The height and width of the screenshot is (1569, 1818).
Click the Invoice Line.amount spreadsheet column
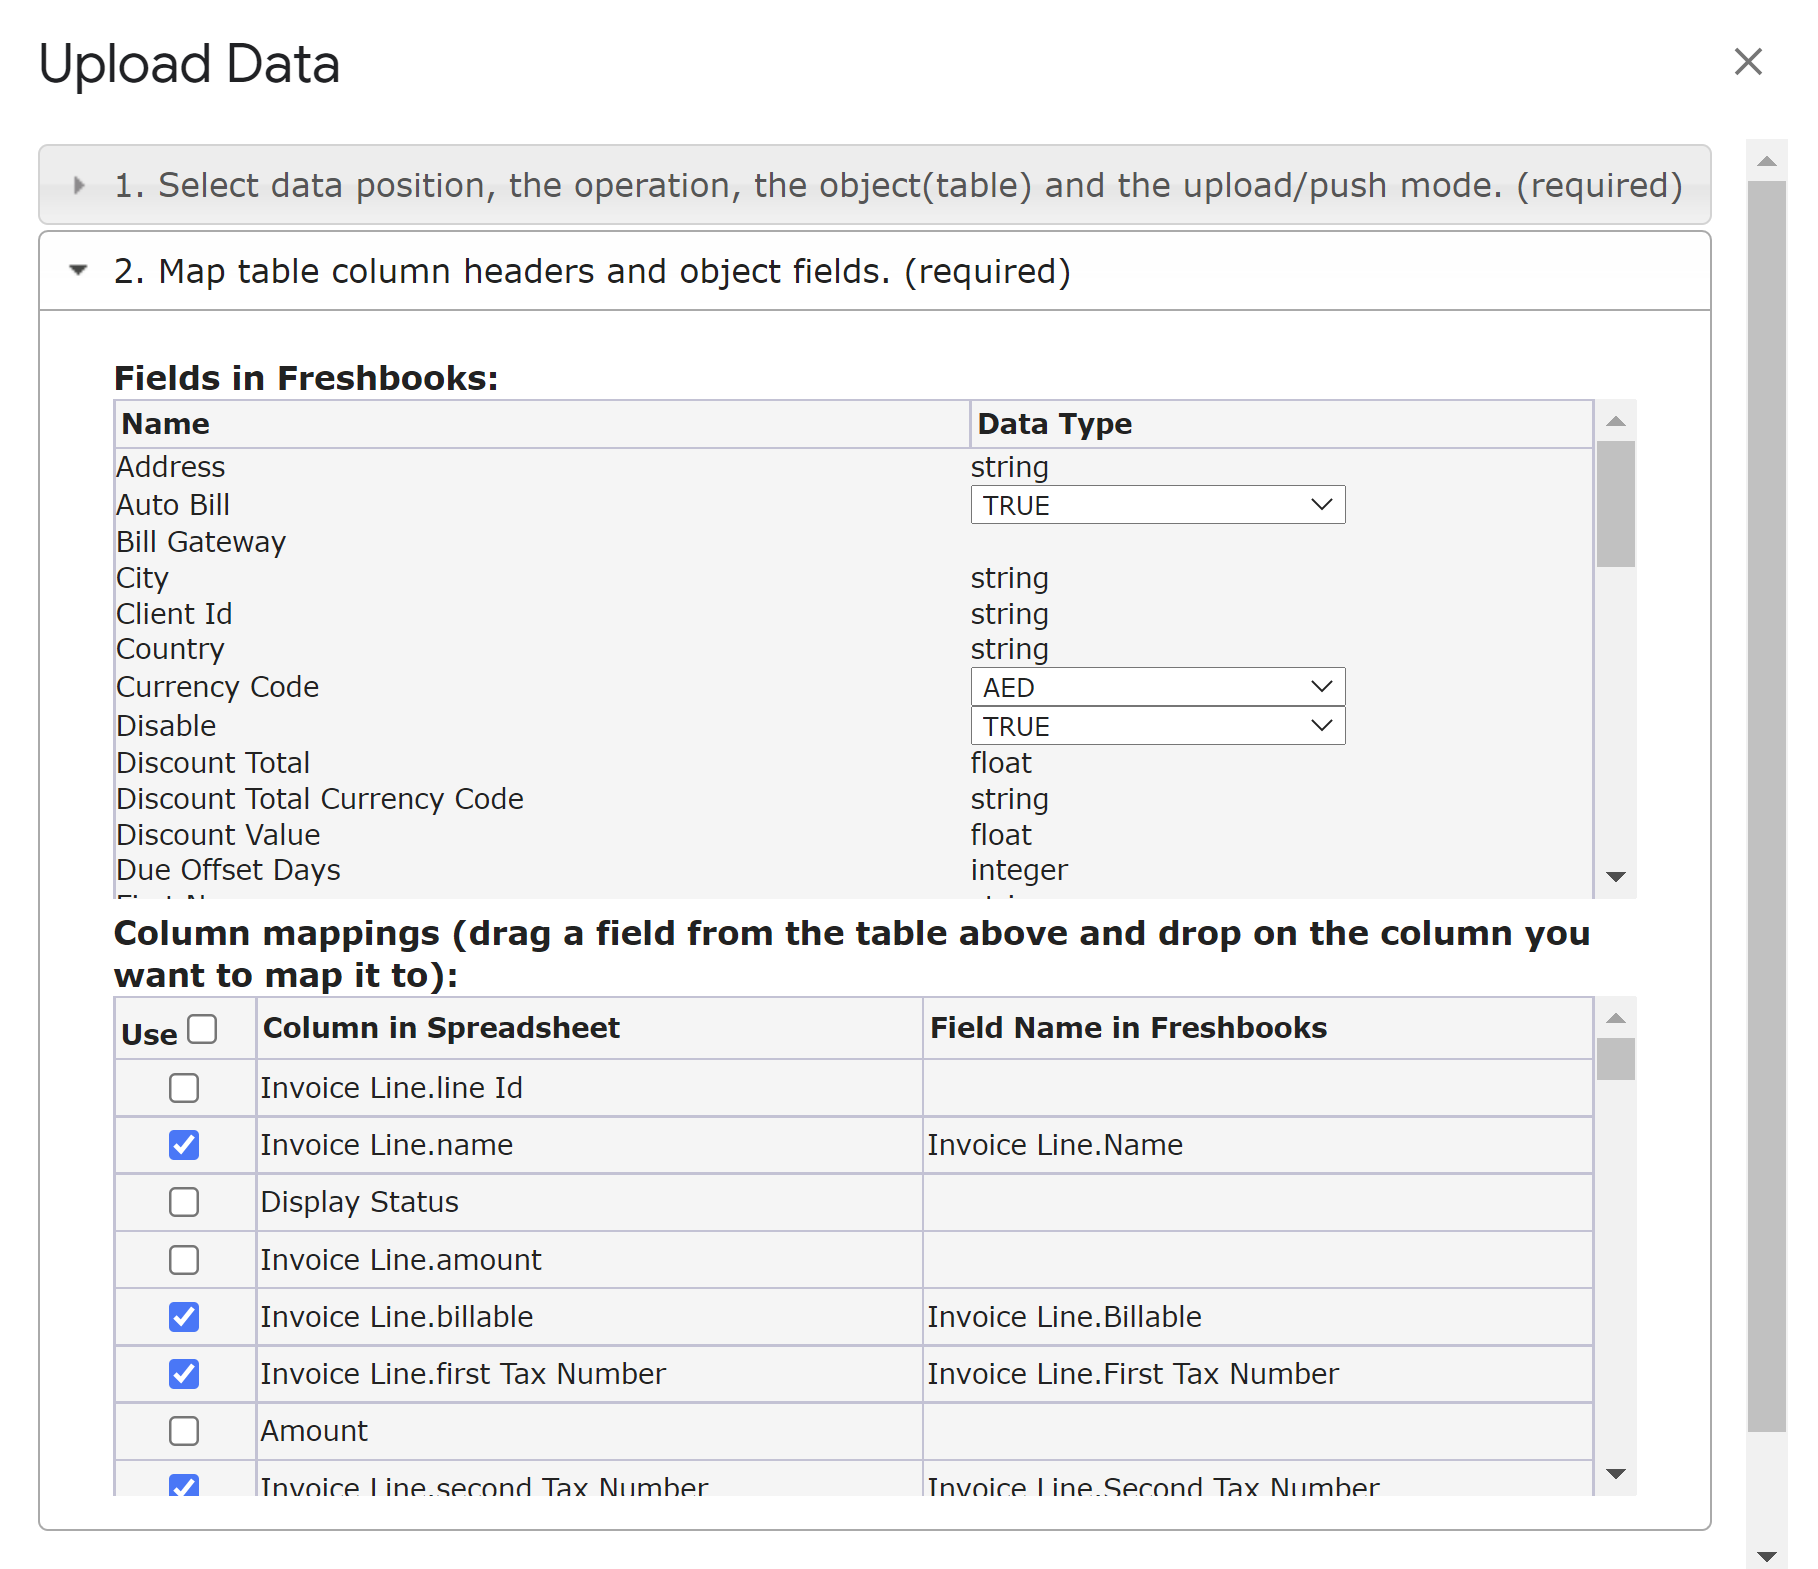coord(589,1260)
